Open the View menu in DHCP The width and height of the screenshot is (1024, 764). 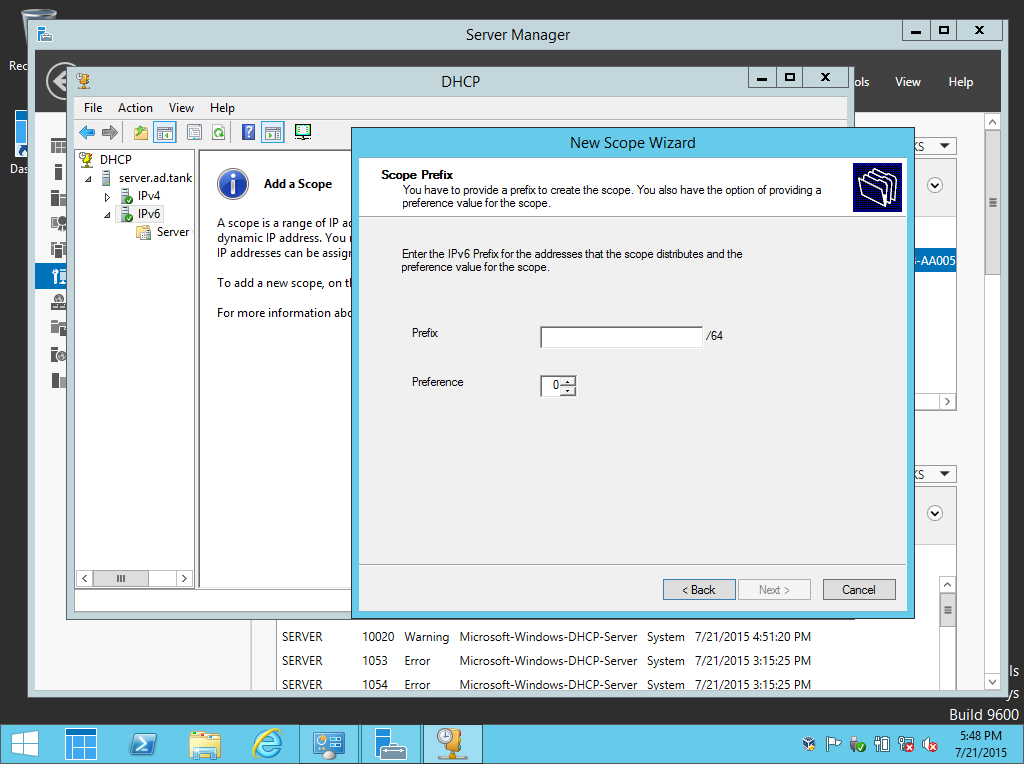point(181,107)
